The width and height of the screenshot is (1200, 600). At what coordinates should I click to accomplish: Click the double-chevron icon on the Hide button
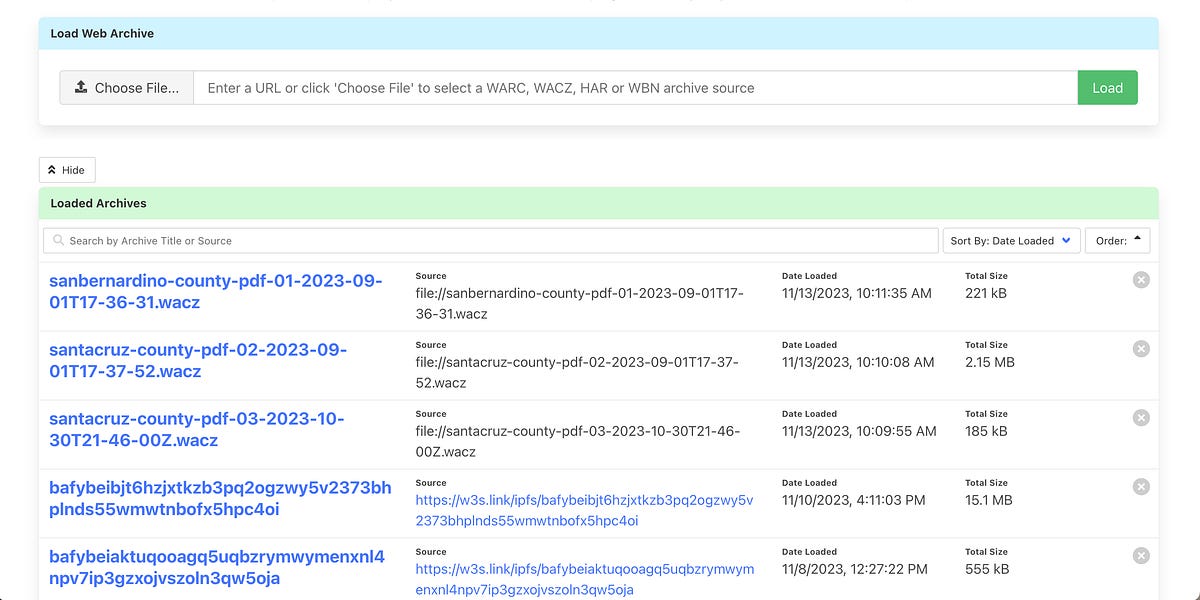(55, 170)
